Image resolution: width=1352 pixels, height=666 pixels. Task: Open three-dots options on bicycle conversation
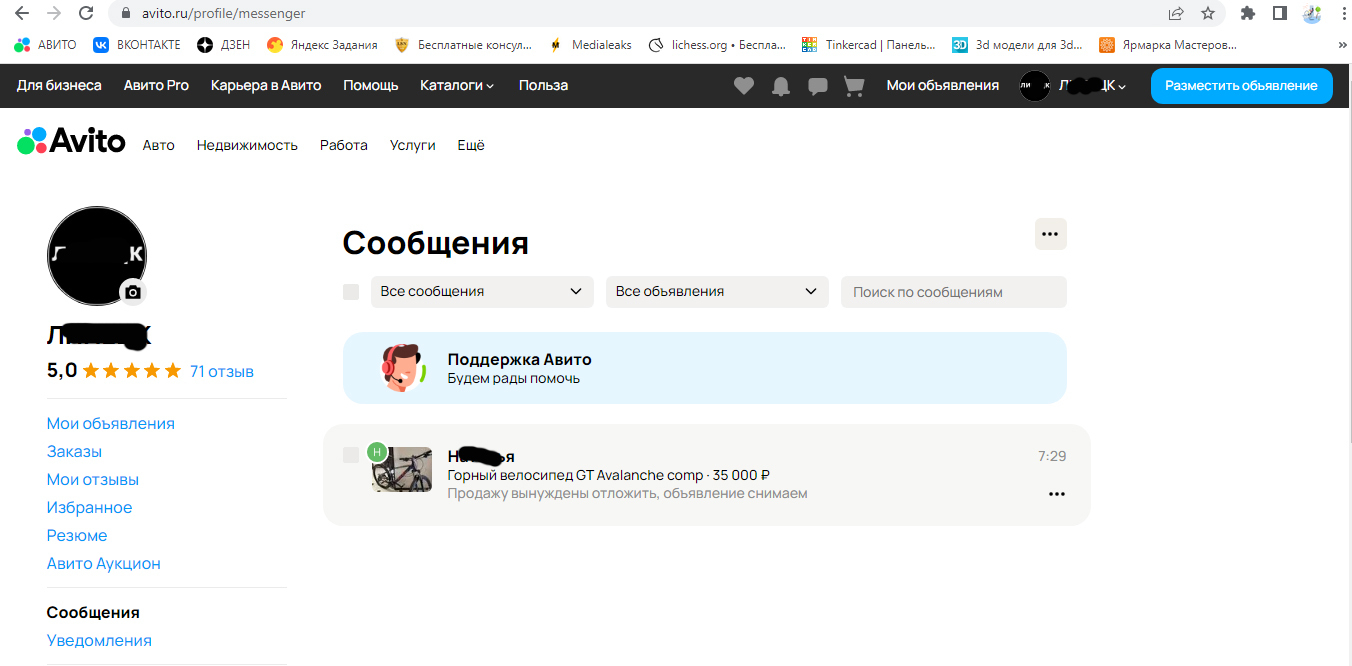coord(1056,494)
